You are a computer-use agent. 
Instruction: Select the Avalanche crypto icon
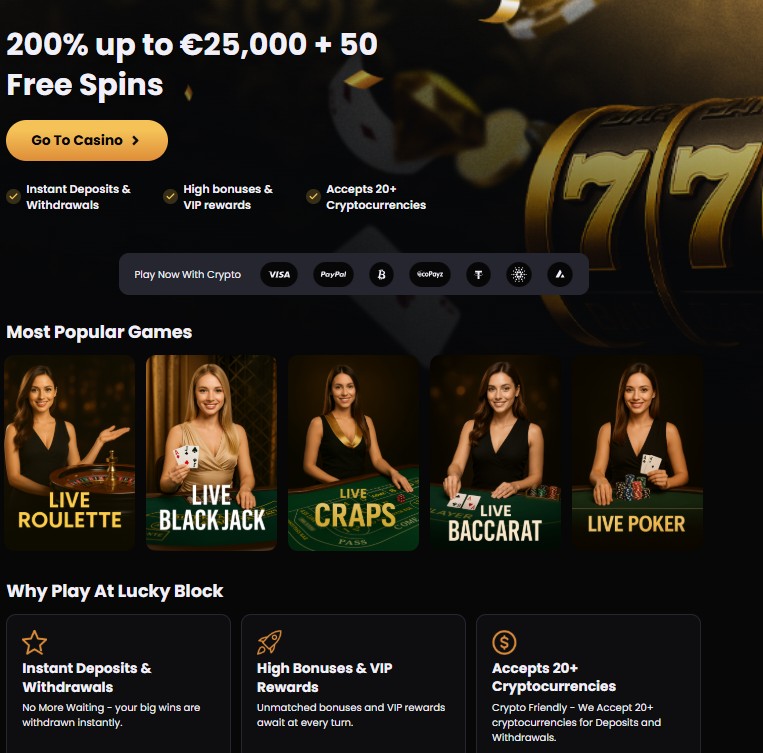click(560, 275)
